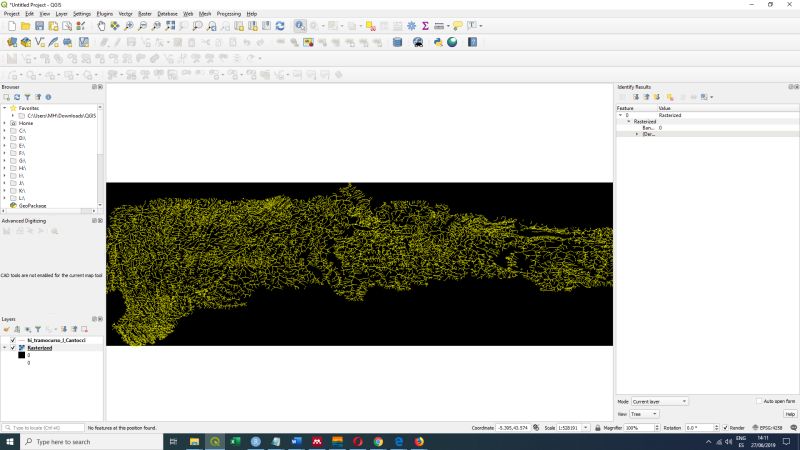Open the Processing menu
The width and height of the screenshot is (800, 450).
tap(229, 14)
